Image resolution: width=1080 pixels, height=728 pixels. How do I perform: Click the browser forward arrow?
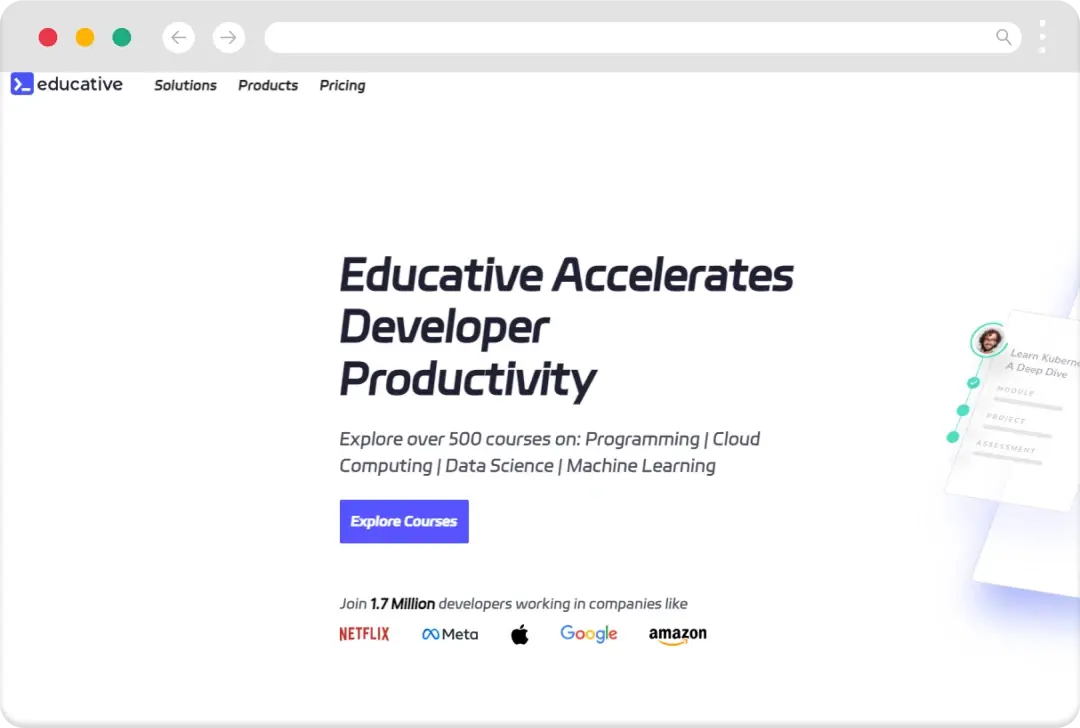229,37
